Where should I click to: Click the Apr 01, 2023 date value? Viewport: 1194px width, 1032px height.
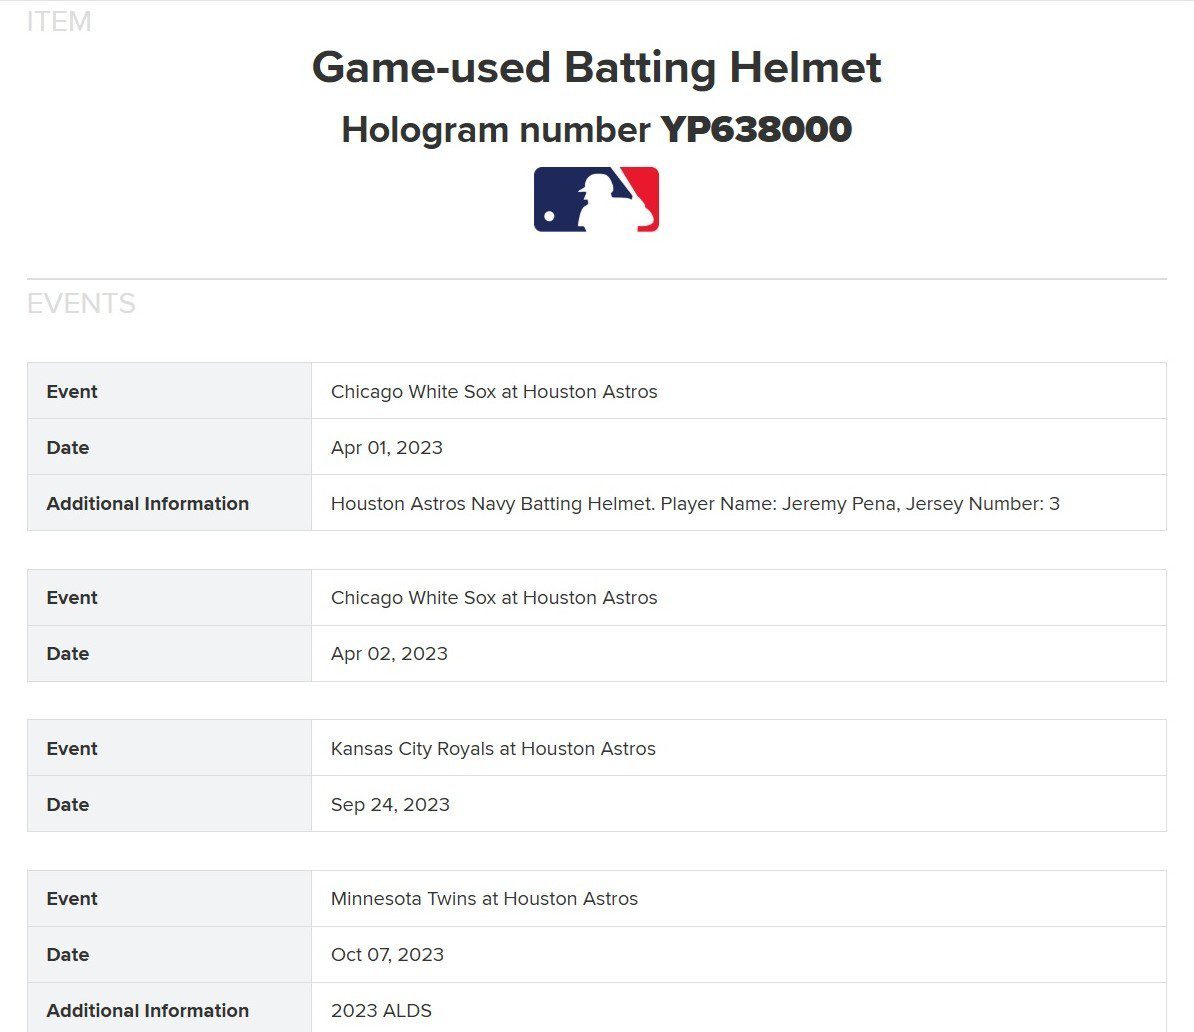[x=387, y=447]
